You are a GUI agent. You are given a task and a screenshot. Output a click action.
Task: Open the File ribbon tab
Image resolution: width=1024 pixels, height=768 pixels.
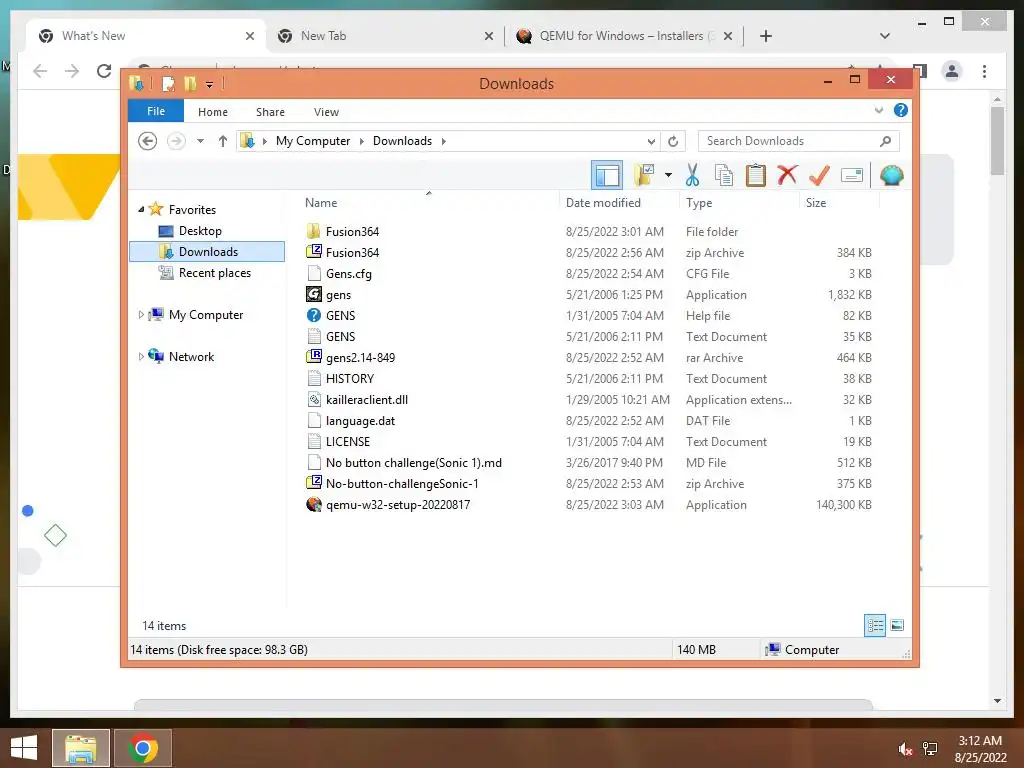(155, 111)
